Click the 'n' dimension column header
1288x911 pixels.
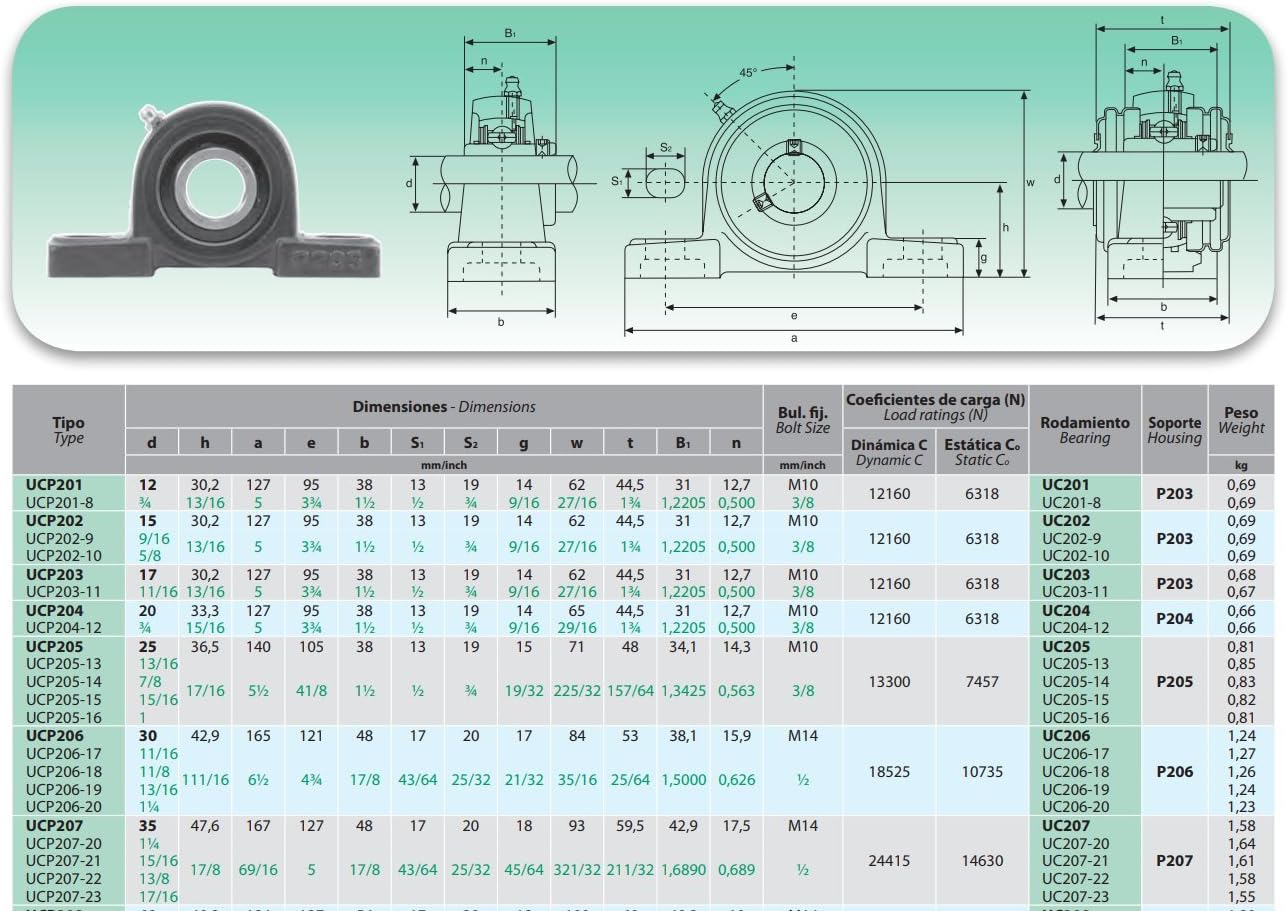736,443
